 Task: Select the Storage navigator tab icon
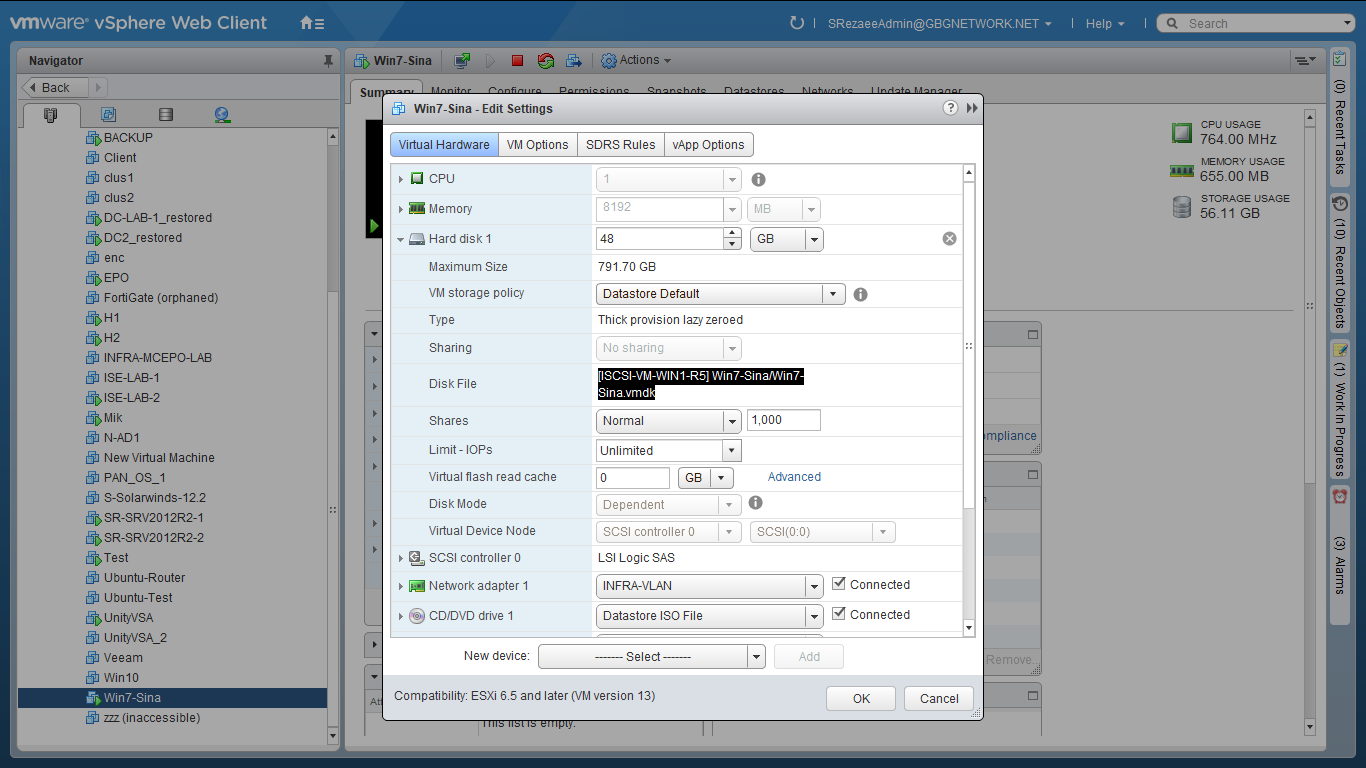coord(166,115)
